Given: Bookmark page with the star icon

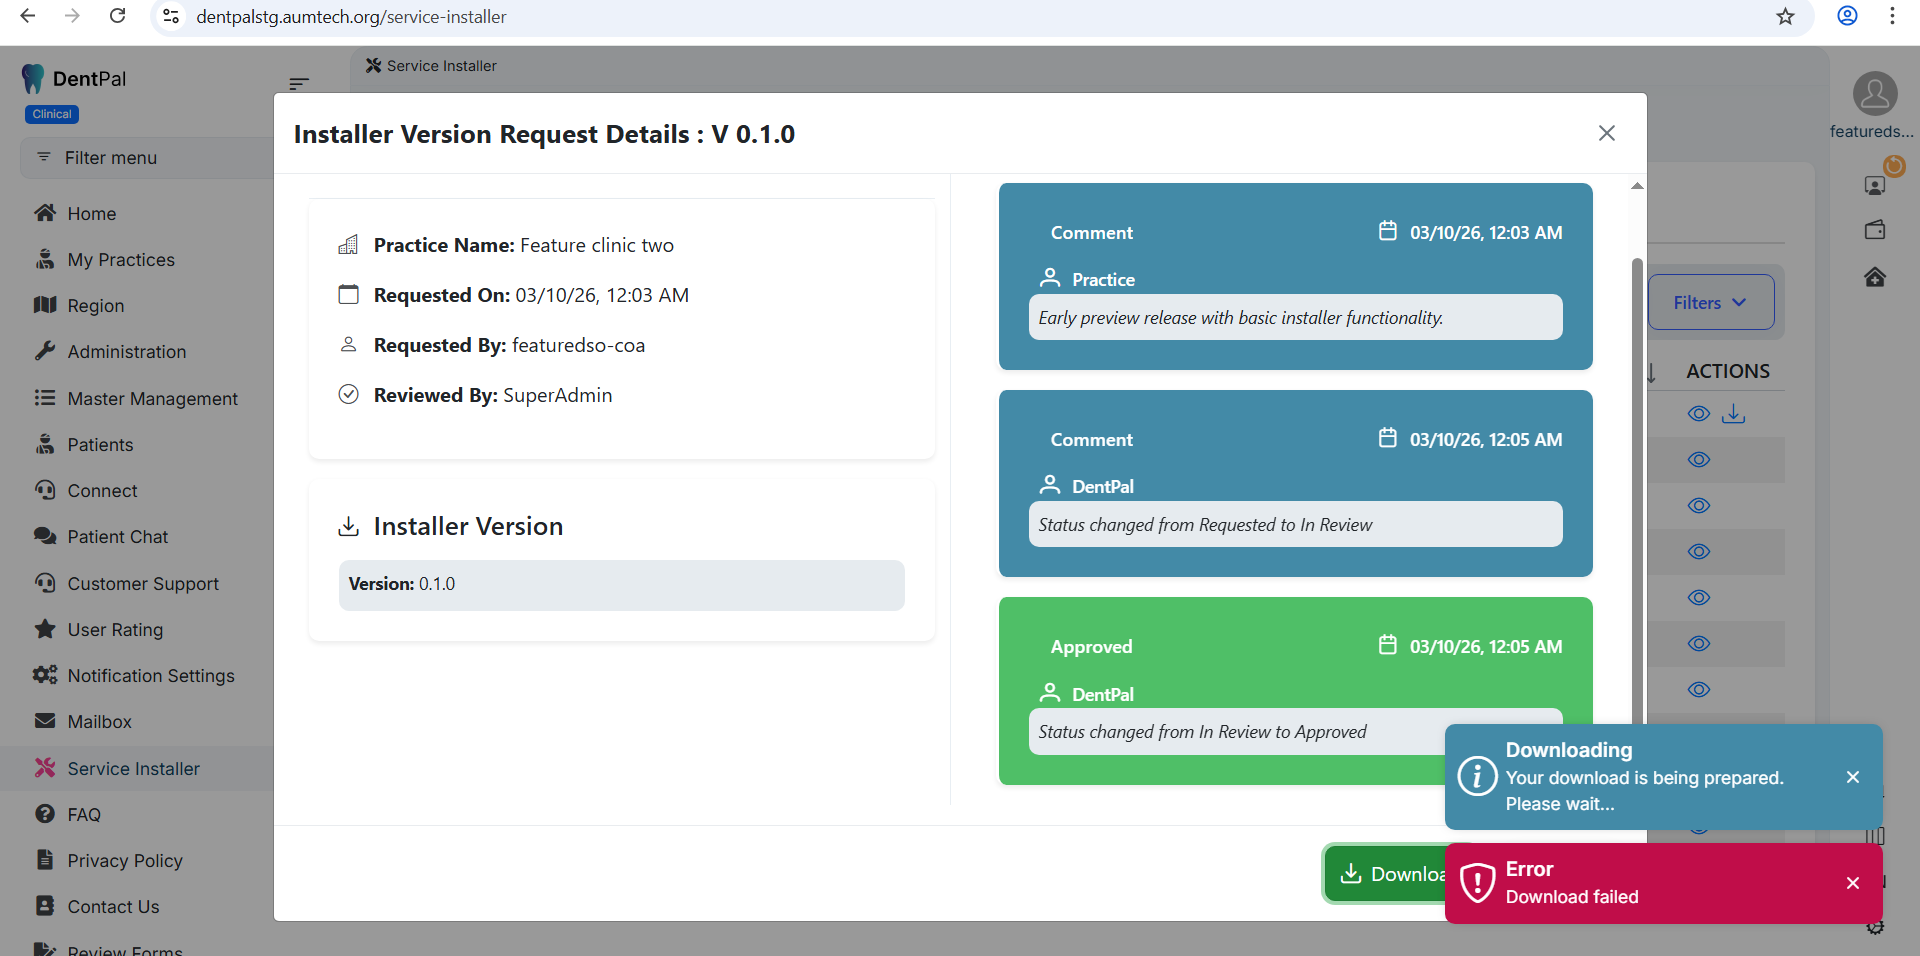Looking at the screenshot, I should (1785, 16).
